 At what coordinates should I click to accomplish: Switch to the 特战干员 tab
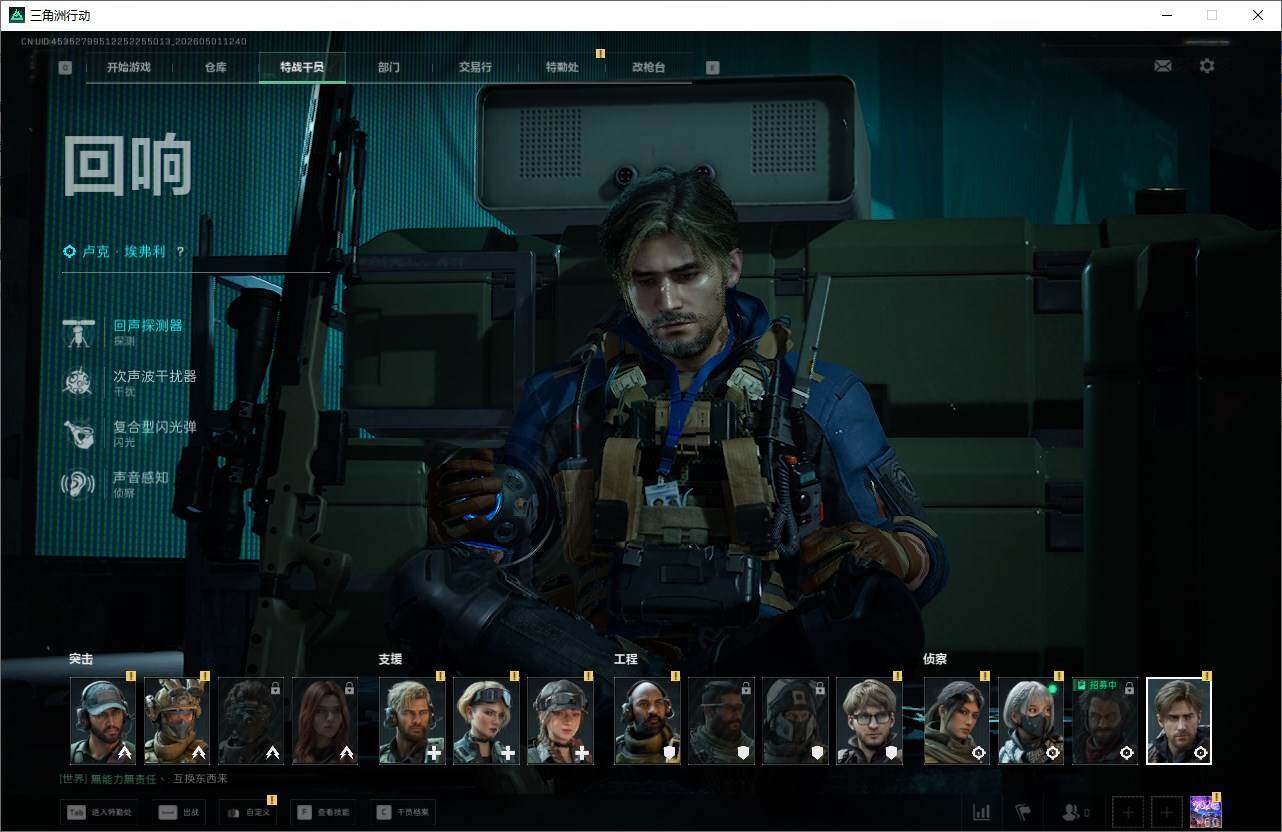tap(302, 67)
